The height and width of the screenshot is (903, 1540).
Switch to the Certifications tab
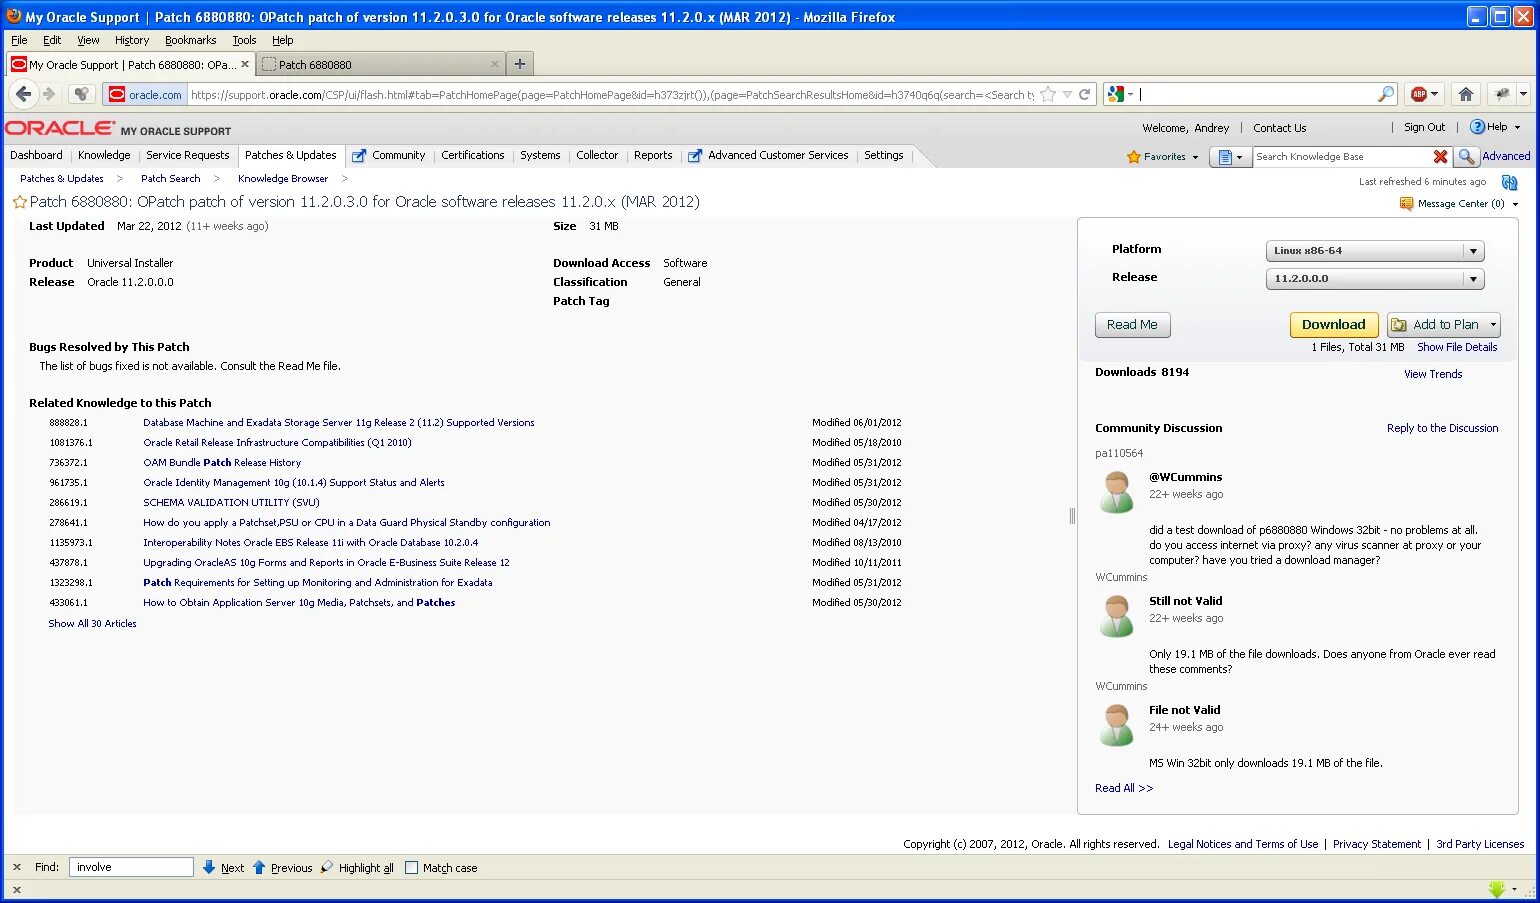click(x=472, y=155)
